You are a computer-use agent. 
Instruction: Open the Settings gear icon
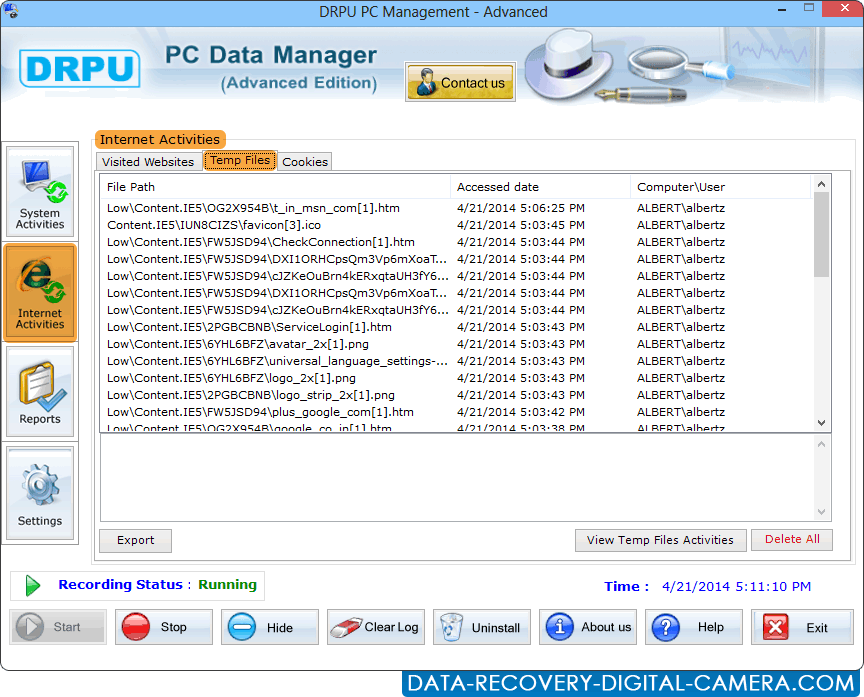(40, 493)
